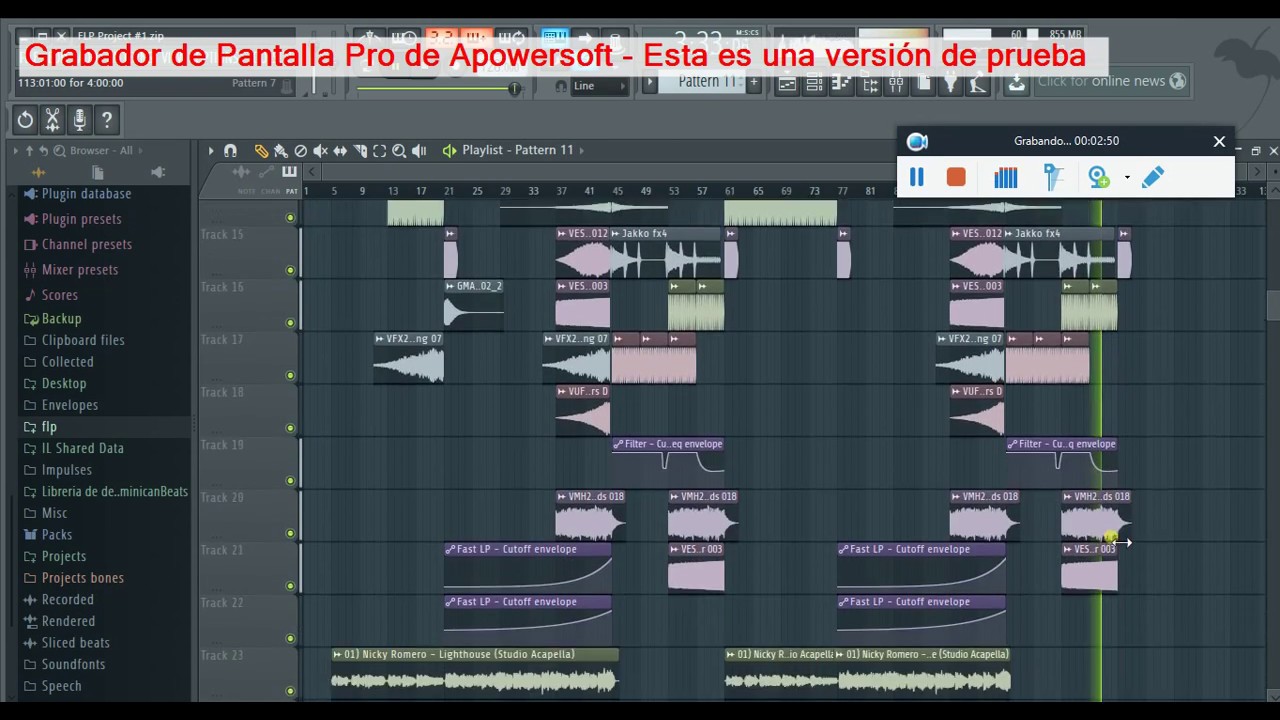1280x720 pixels.
Task: Expand the Packs folder in browser
Action: pos(57,535)
